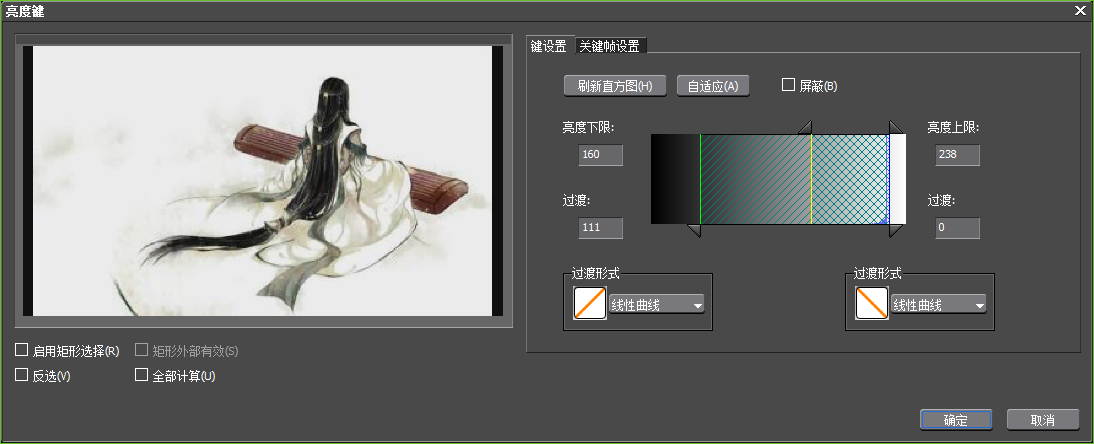Check the 反选(V) option
1094x444 pixels.
click(x=22, y=376)
